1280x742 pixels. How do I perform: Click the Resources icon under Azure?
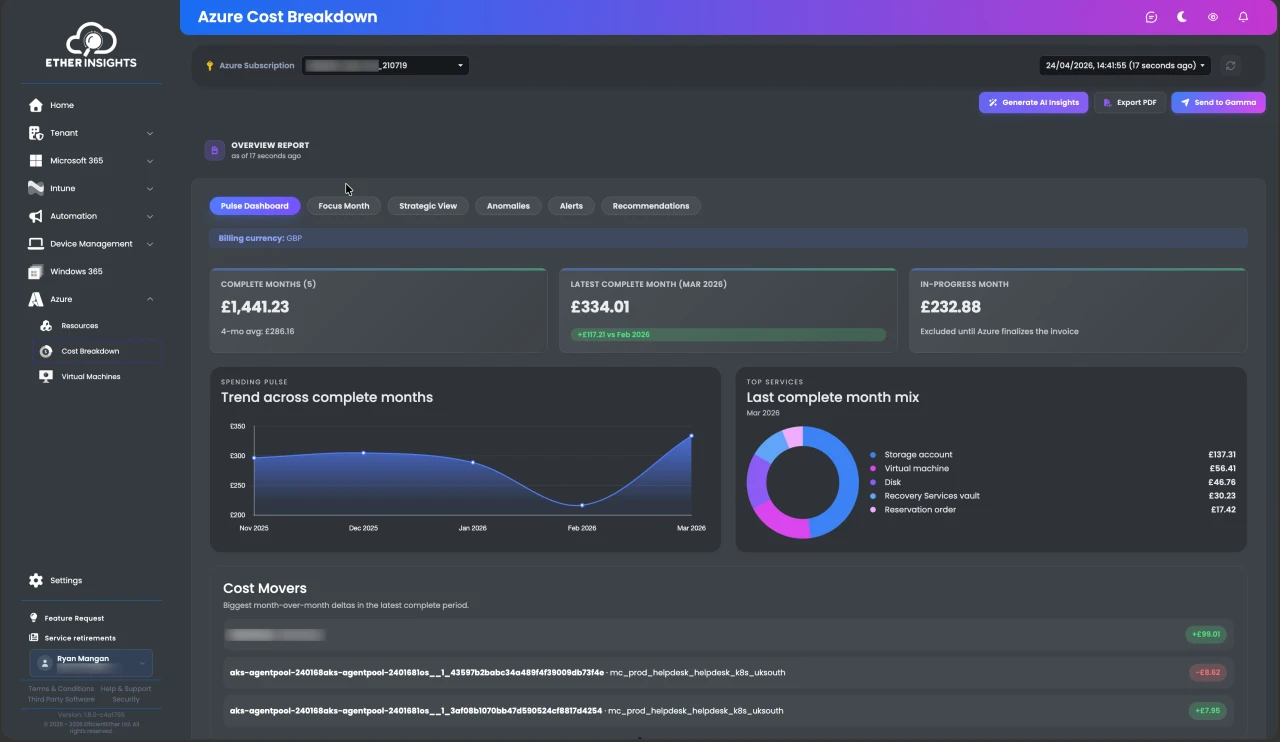click(46, 326)
